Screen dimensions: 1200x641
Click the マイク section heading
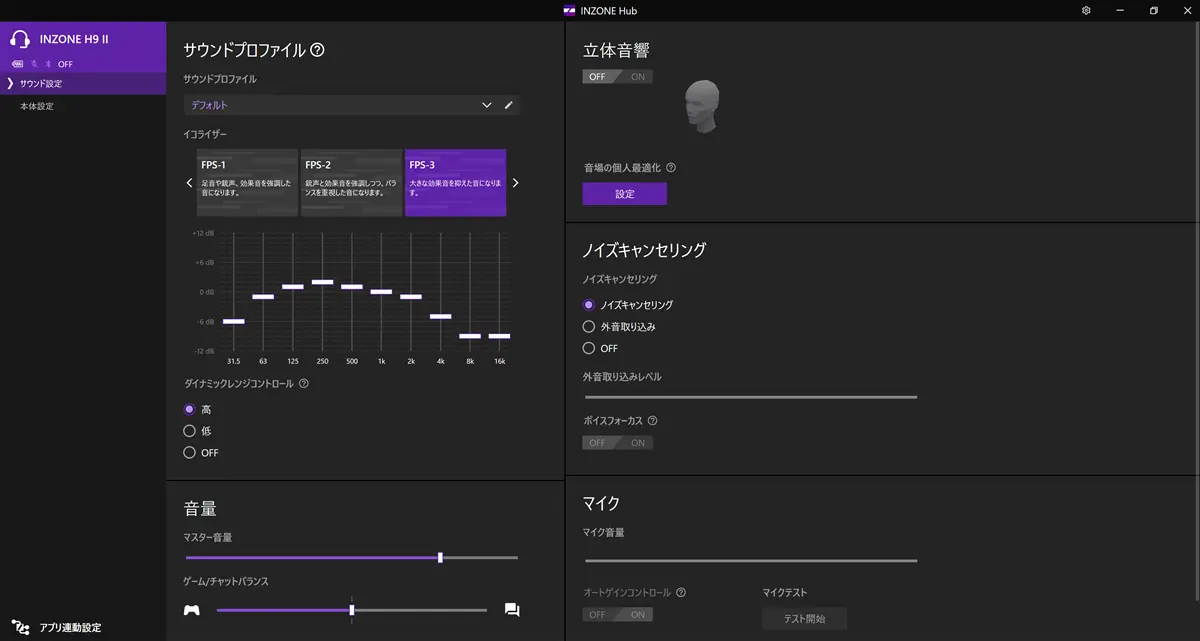click(x=602, y=502)
